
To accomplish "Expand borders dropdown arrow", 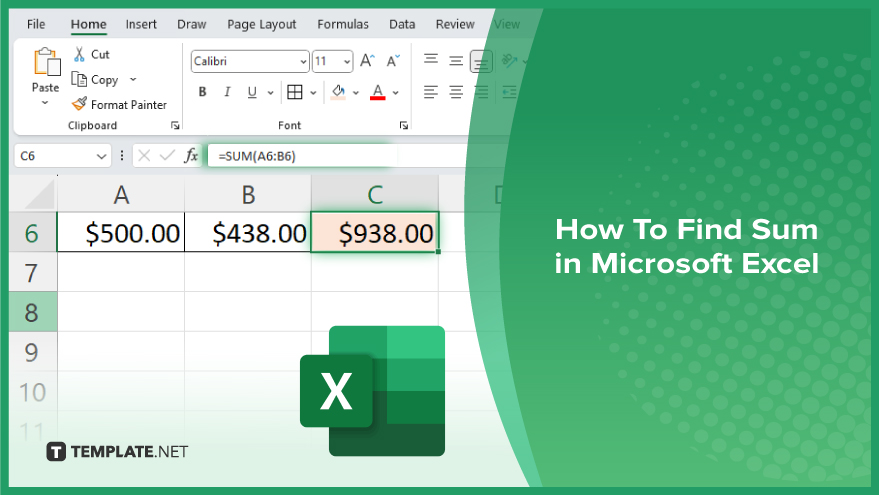I will [x=313, y=92].
